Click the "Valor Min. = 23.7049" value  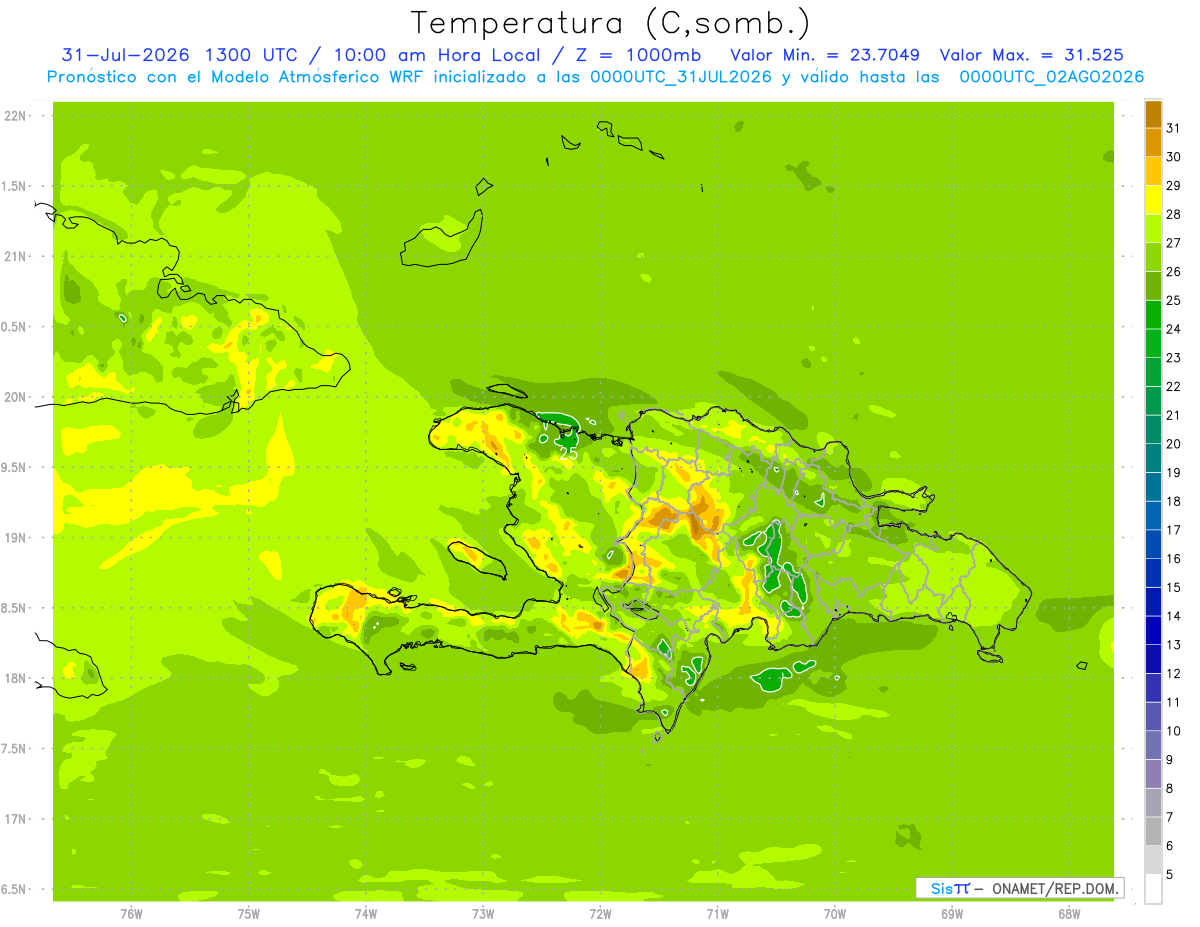[x=825, y=54]
